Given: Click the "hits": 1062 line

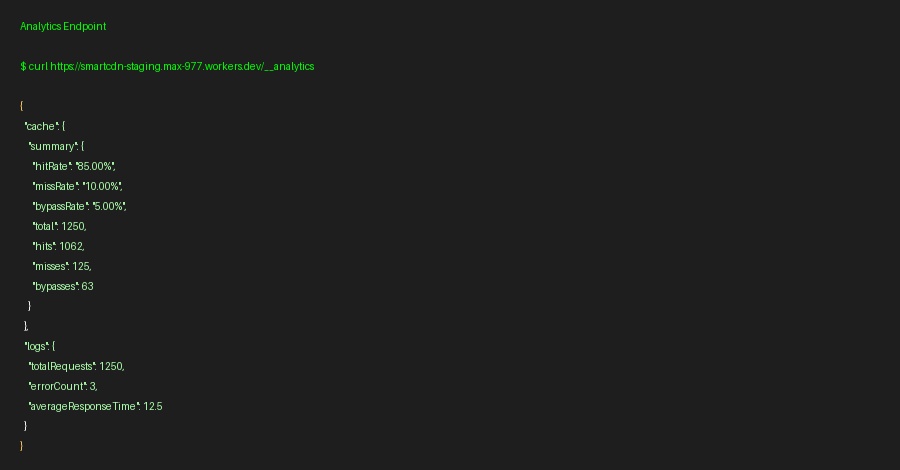Looking at the screenshot, I should [59, 246].
